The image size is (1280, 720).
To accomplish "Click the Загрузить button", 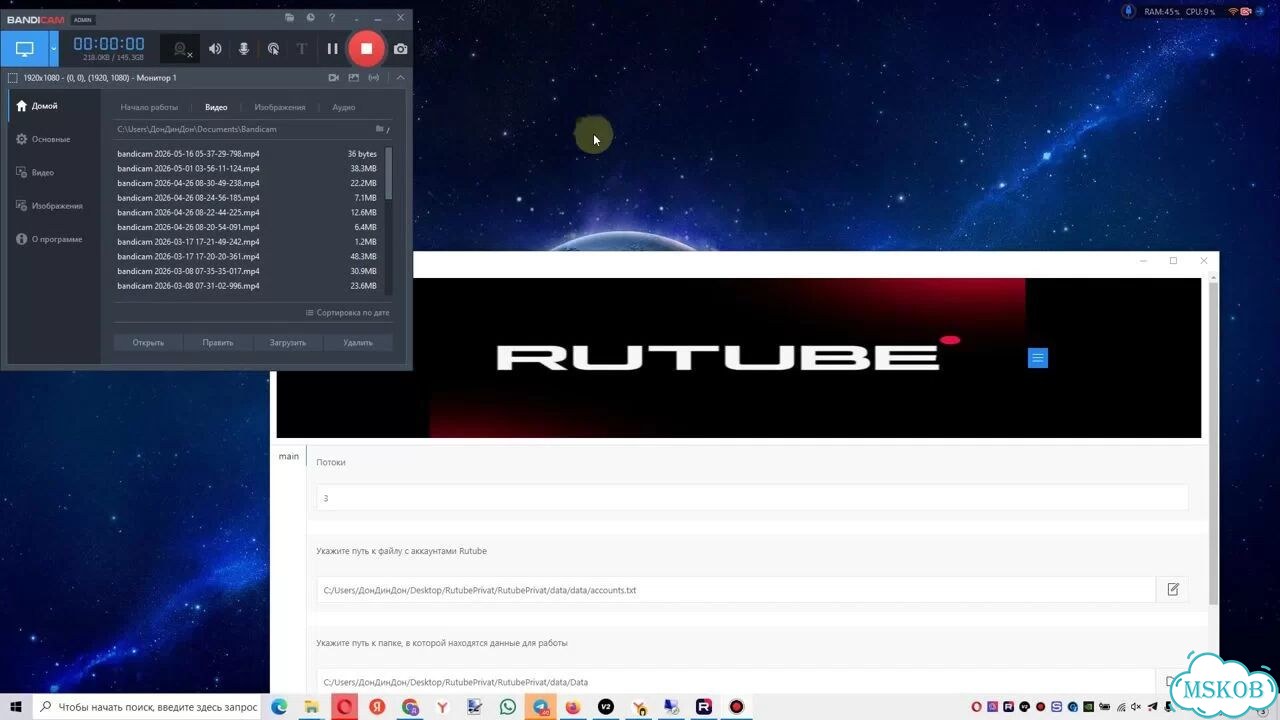I will [288, 343].
